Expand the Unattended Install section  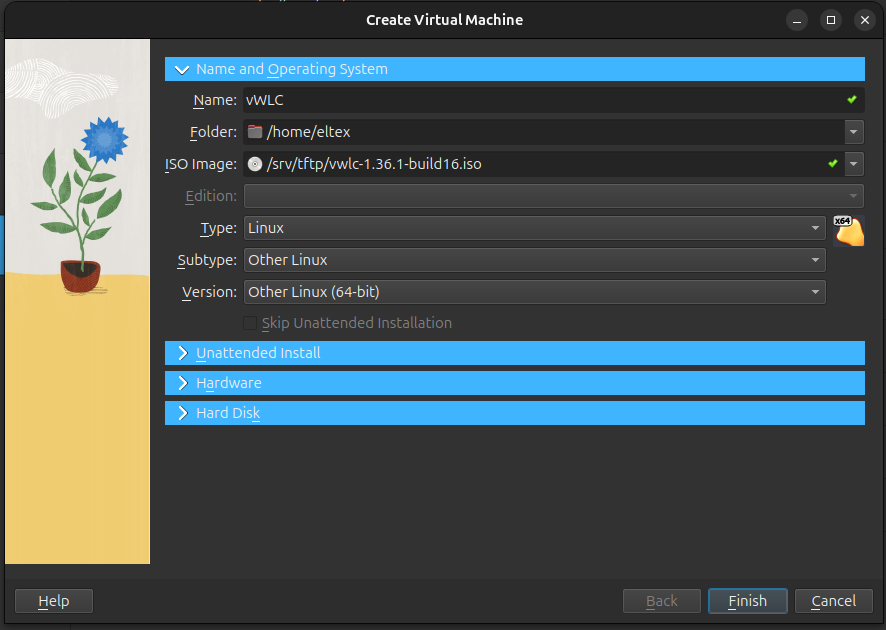click(182, 353)
